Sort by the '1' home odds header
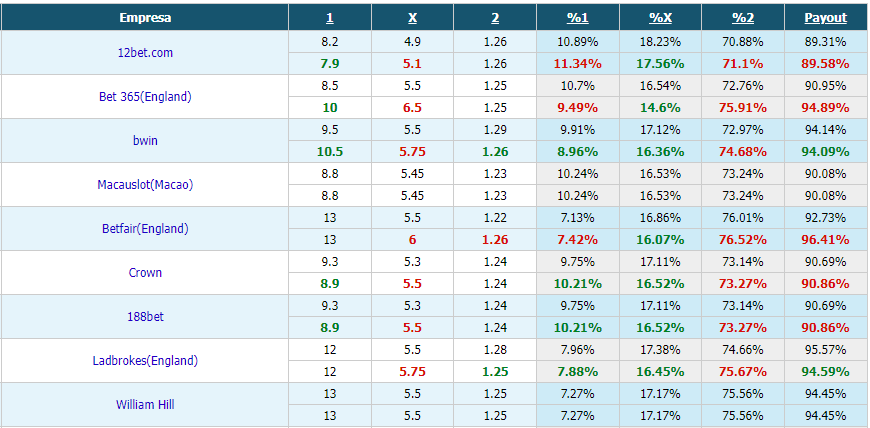 [330, 18]
